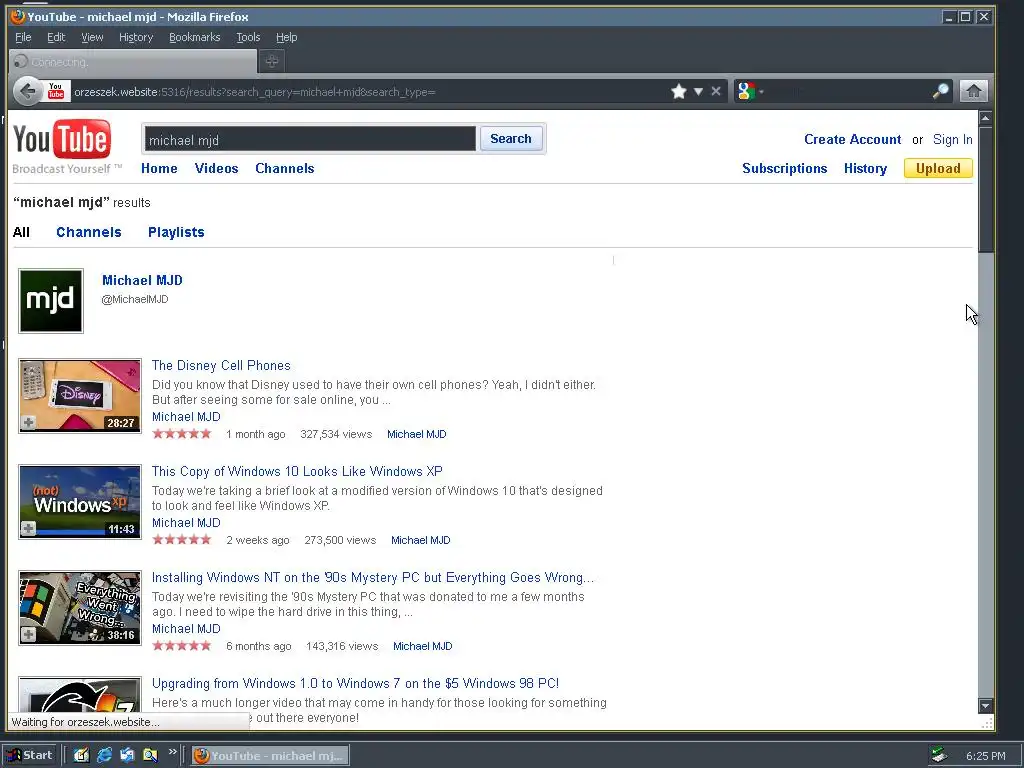Click Michael MJD uploader link beside 327,534 views

pos(417,434)
